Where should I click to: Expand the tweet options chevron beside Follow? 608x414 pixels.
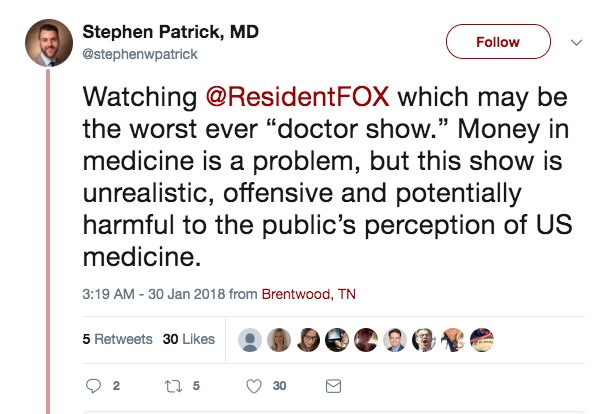576,42
